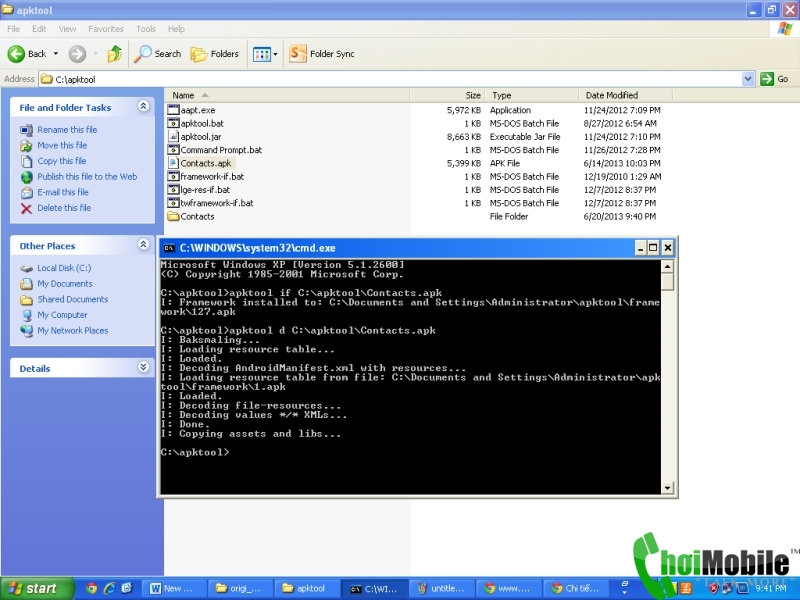Toggle the Folders pane button
Screen dimensions: 800x600
click(x=214, y=54)
